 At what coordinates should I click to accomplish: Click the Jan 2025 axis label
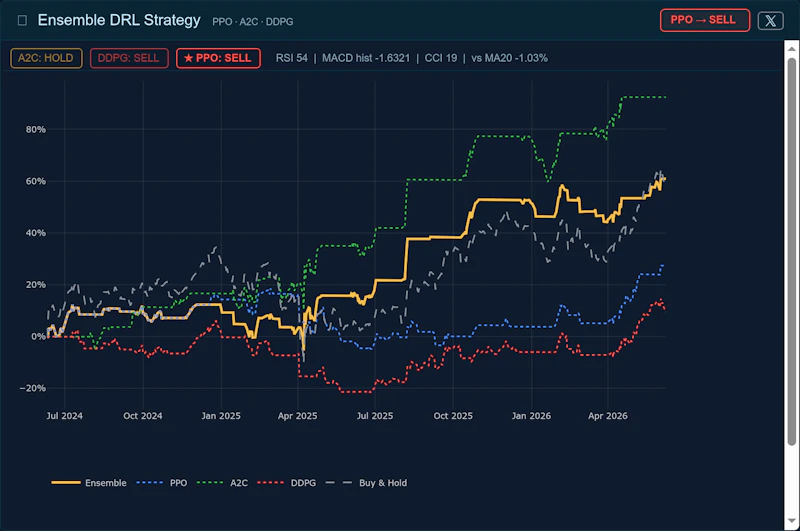click(x=221, y=416)
